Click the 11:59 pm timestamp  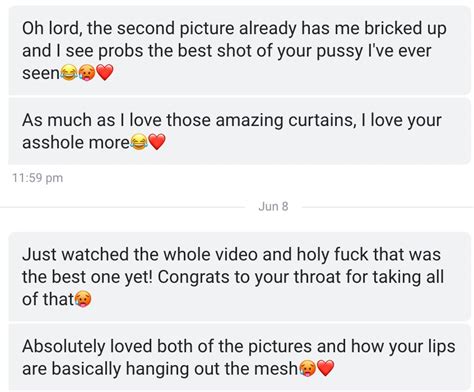(38, 178)
